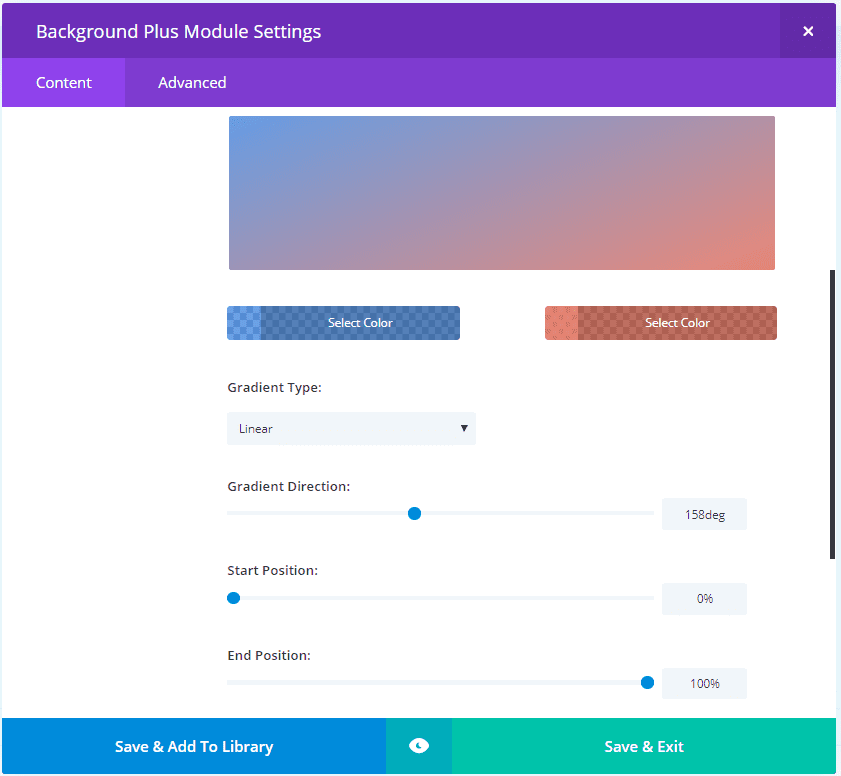This screenshot has width=841, height=776.
Task: Click the 100% end position field
Action: [x=704, y=684]
